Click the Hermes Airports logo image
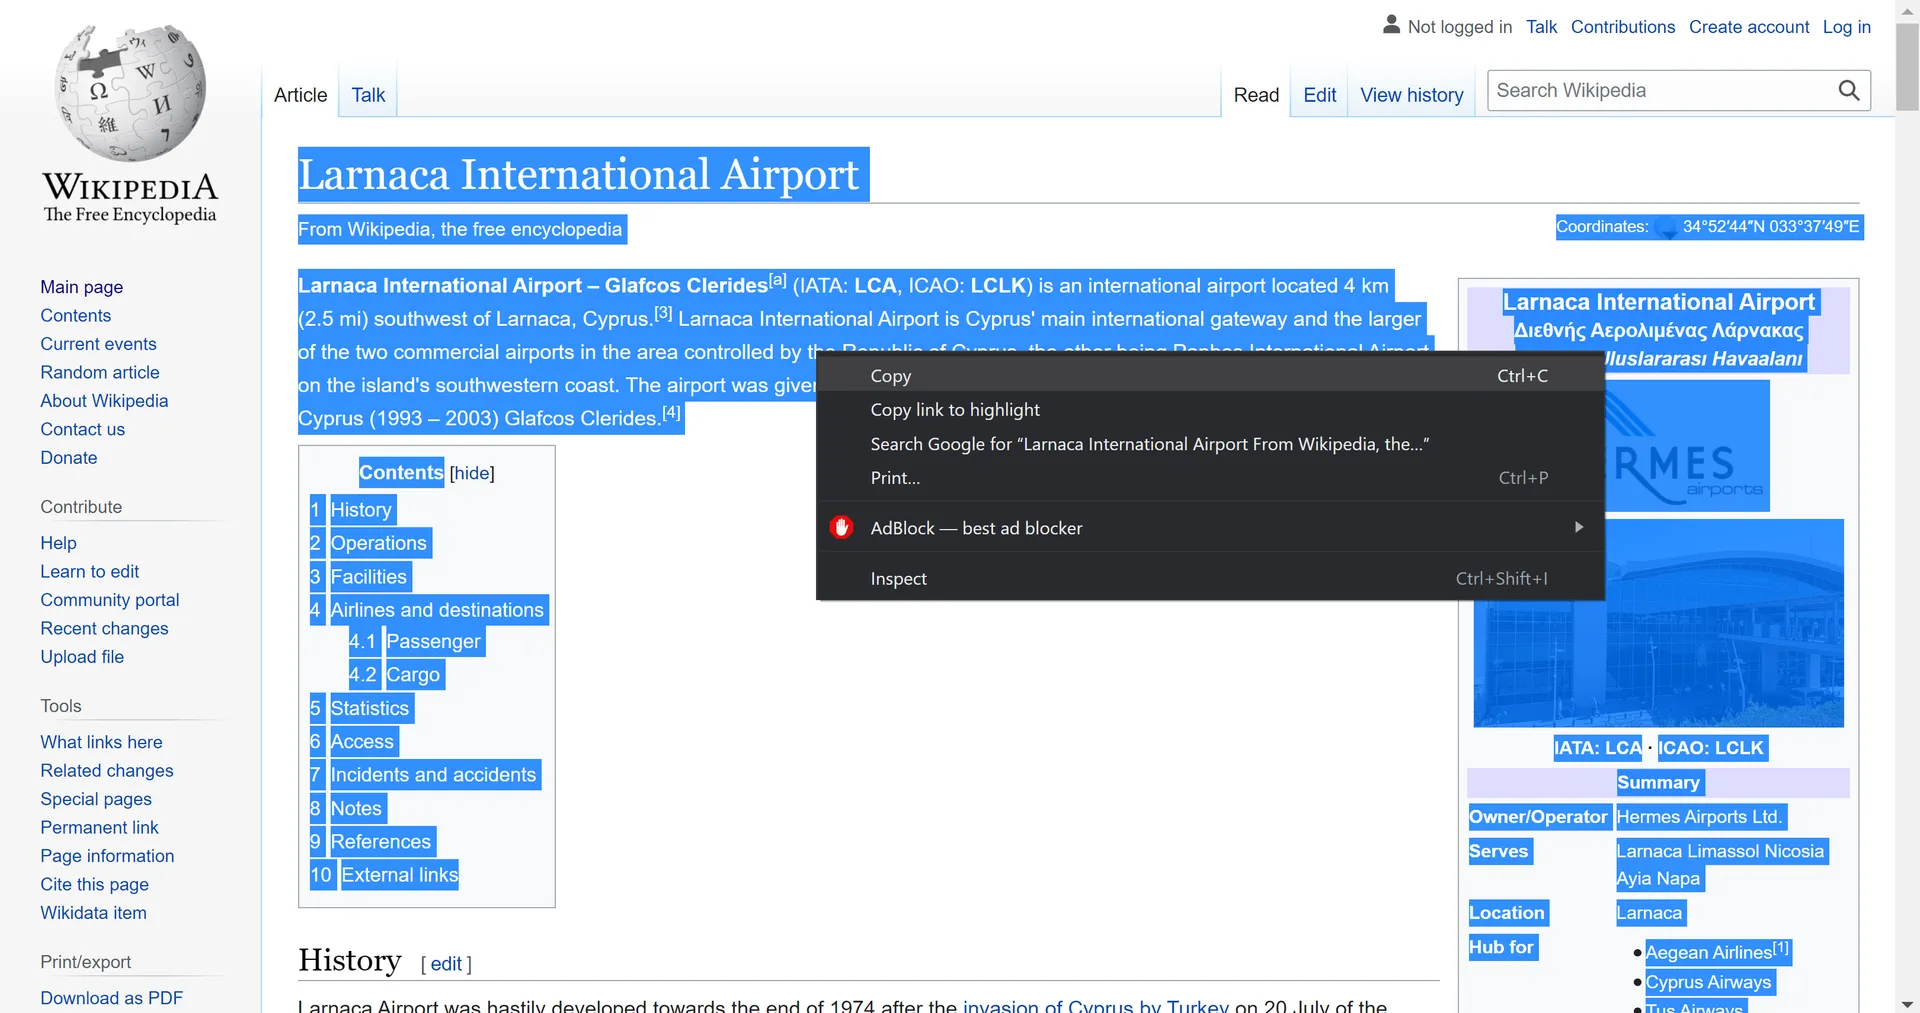Image resolution: width=1920 pixels, height=1013 pixels. point(1688,447)
